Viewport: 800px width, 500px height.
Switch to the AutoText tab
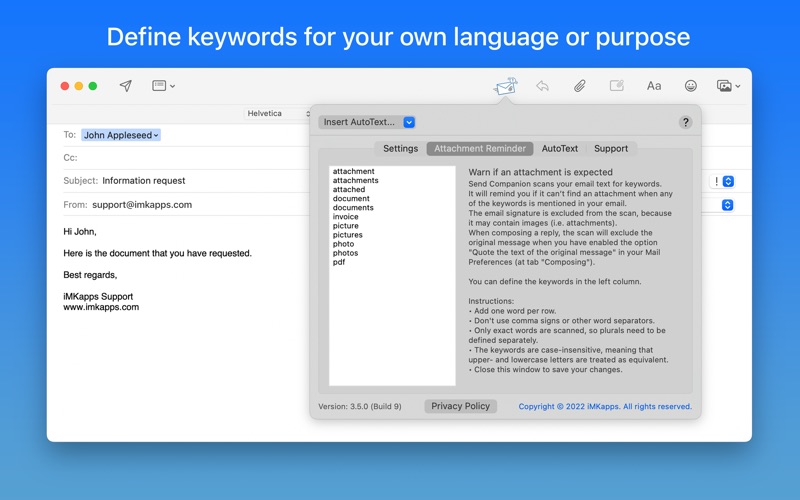[560, 148]
